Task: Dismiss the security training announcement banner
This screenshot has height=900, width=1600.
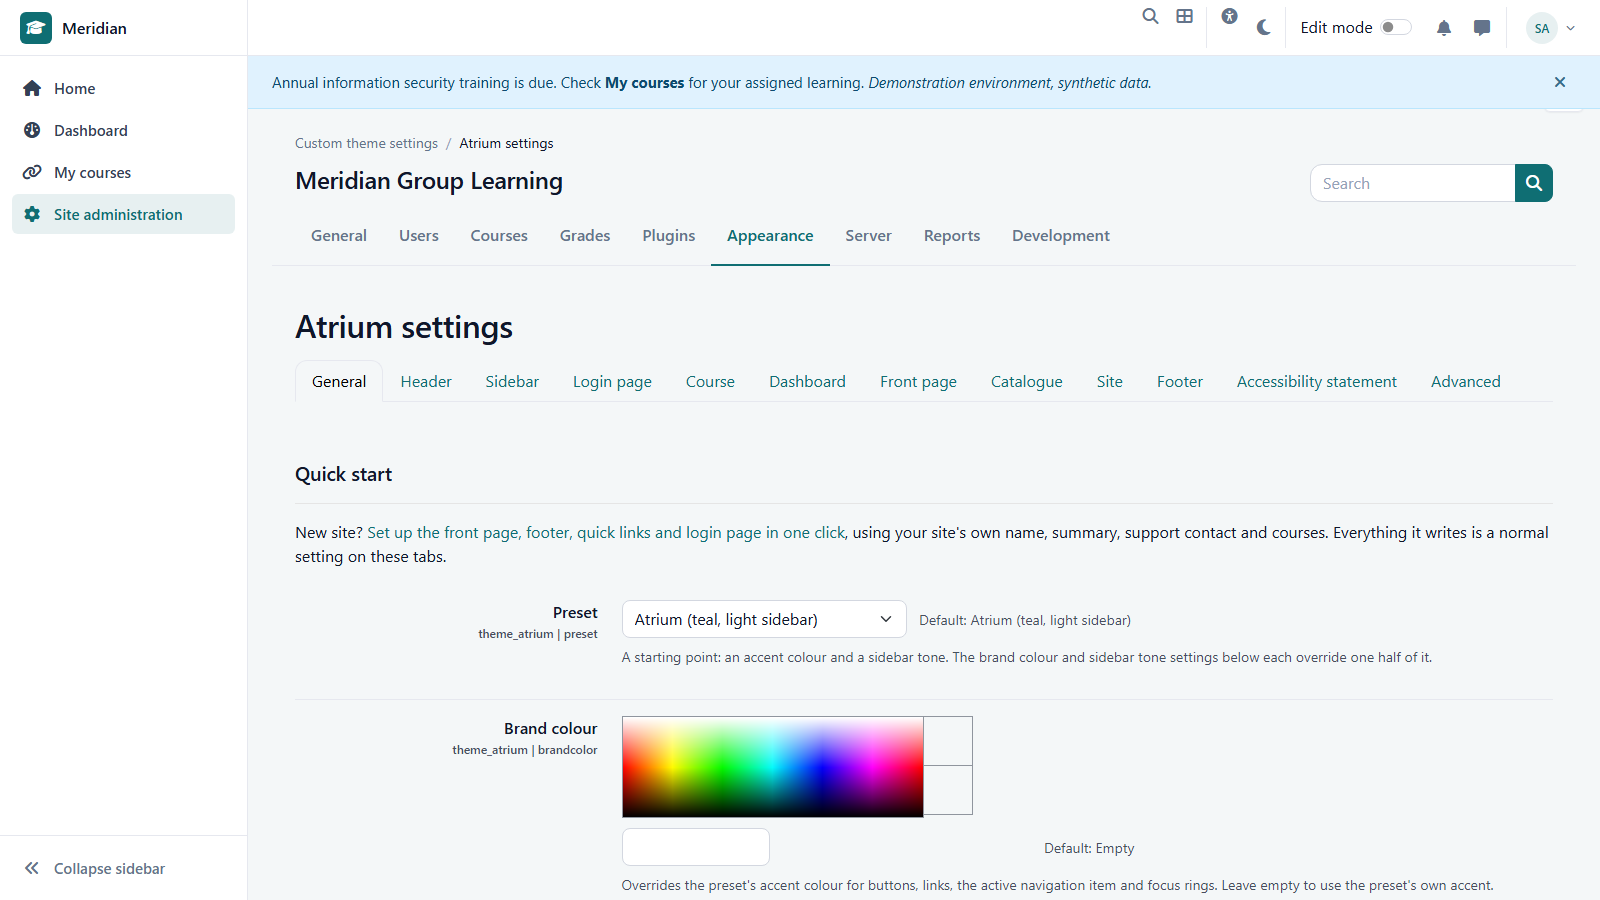Action: point(1560,82)
